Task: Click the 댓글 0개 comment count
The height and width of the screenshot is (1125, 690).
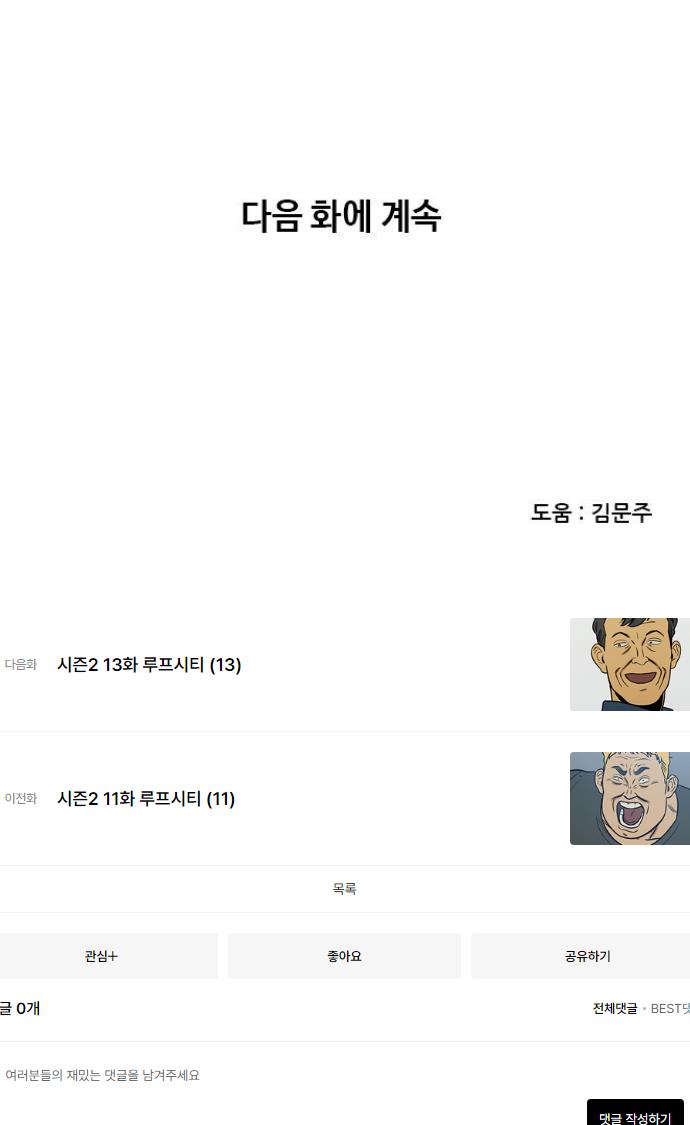Action: (19, 1008)
